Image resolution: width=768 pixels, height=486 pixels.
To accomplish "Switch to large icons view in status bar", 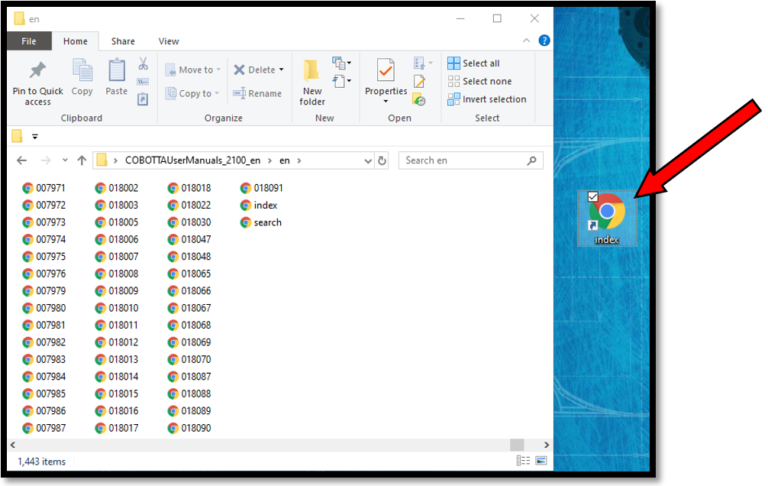I will tap(541, 460).
